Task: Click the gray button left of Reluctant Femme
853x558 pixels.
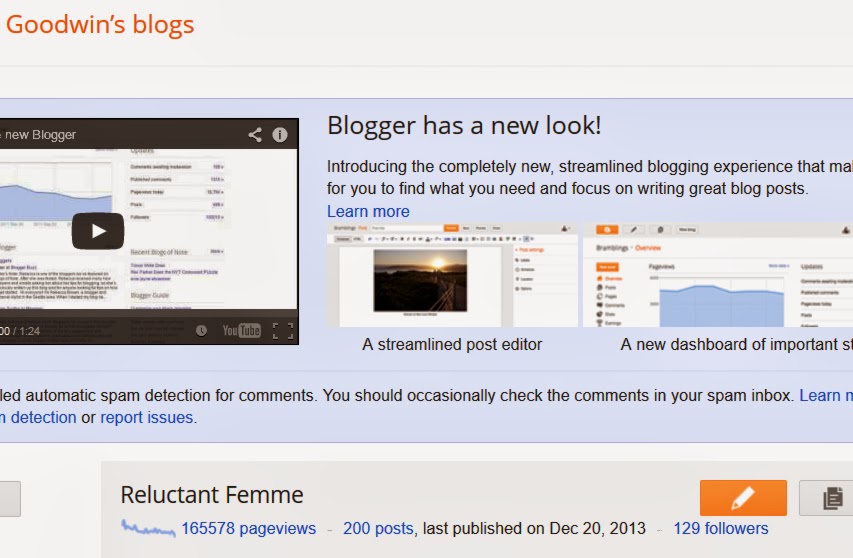Action: coord(10,499)
